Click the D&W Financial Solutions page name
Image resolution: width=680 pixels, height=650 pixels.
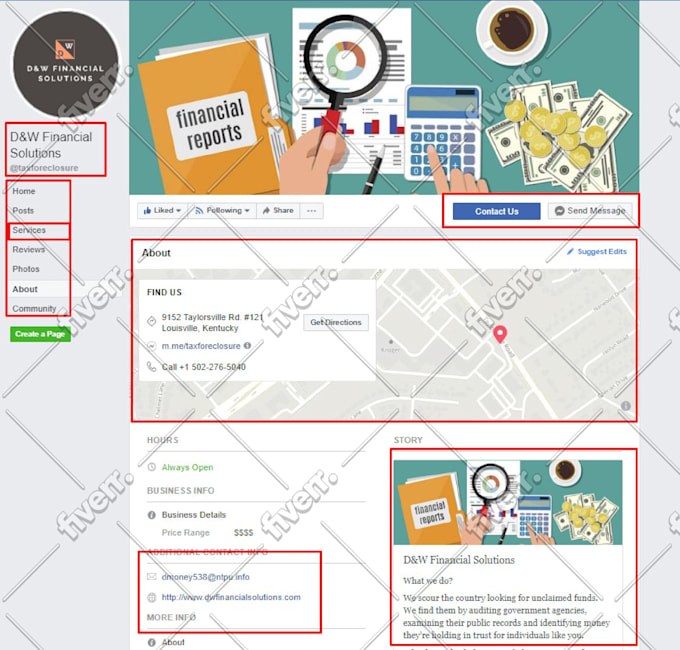51,145
